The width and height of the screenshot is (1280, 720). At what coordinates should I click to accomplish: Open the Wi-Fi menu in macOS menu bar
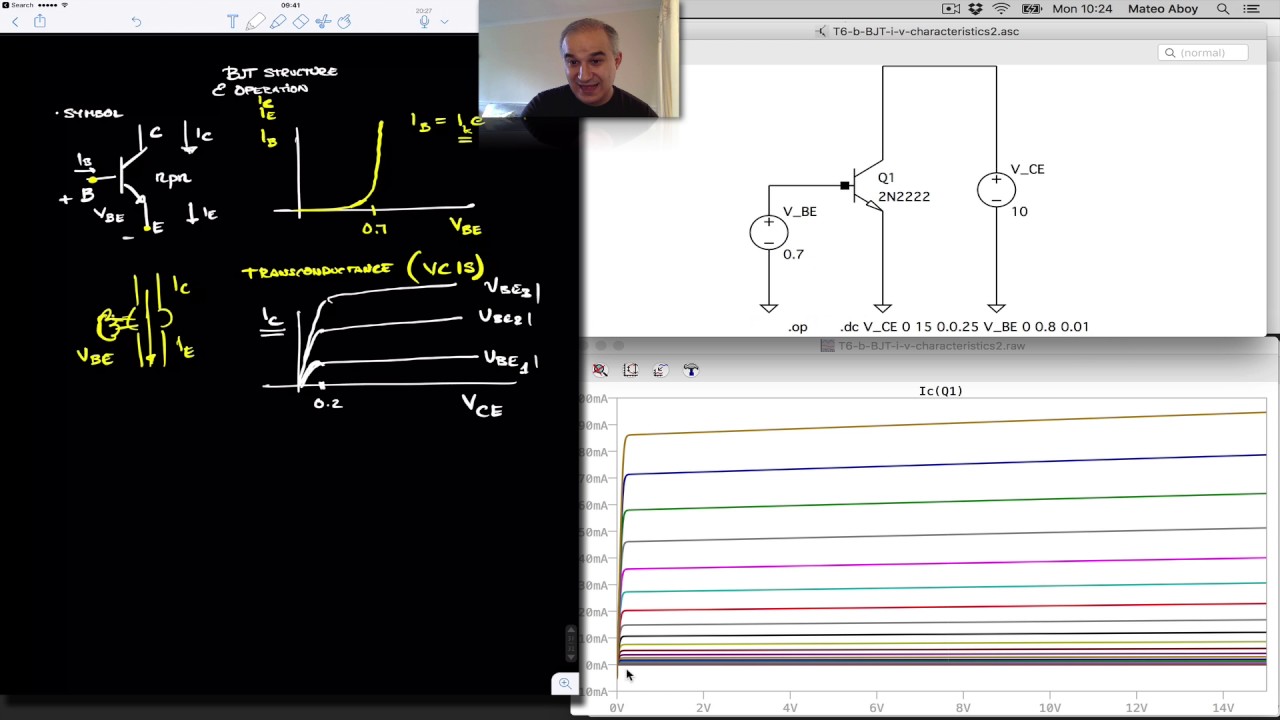[1001, 9]
